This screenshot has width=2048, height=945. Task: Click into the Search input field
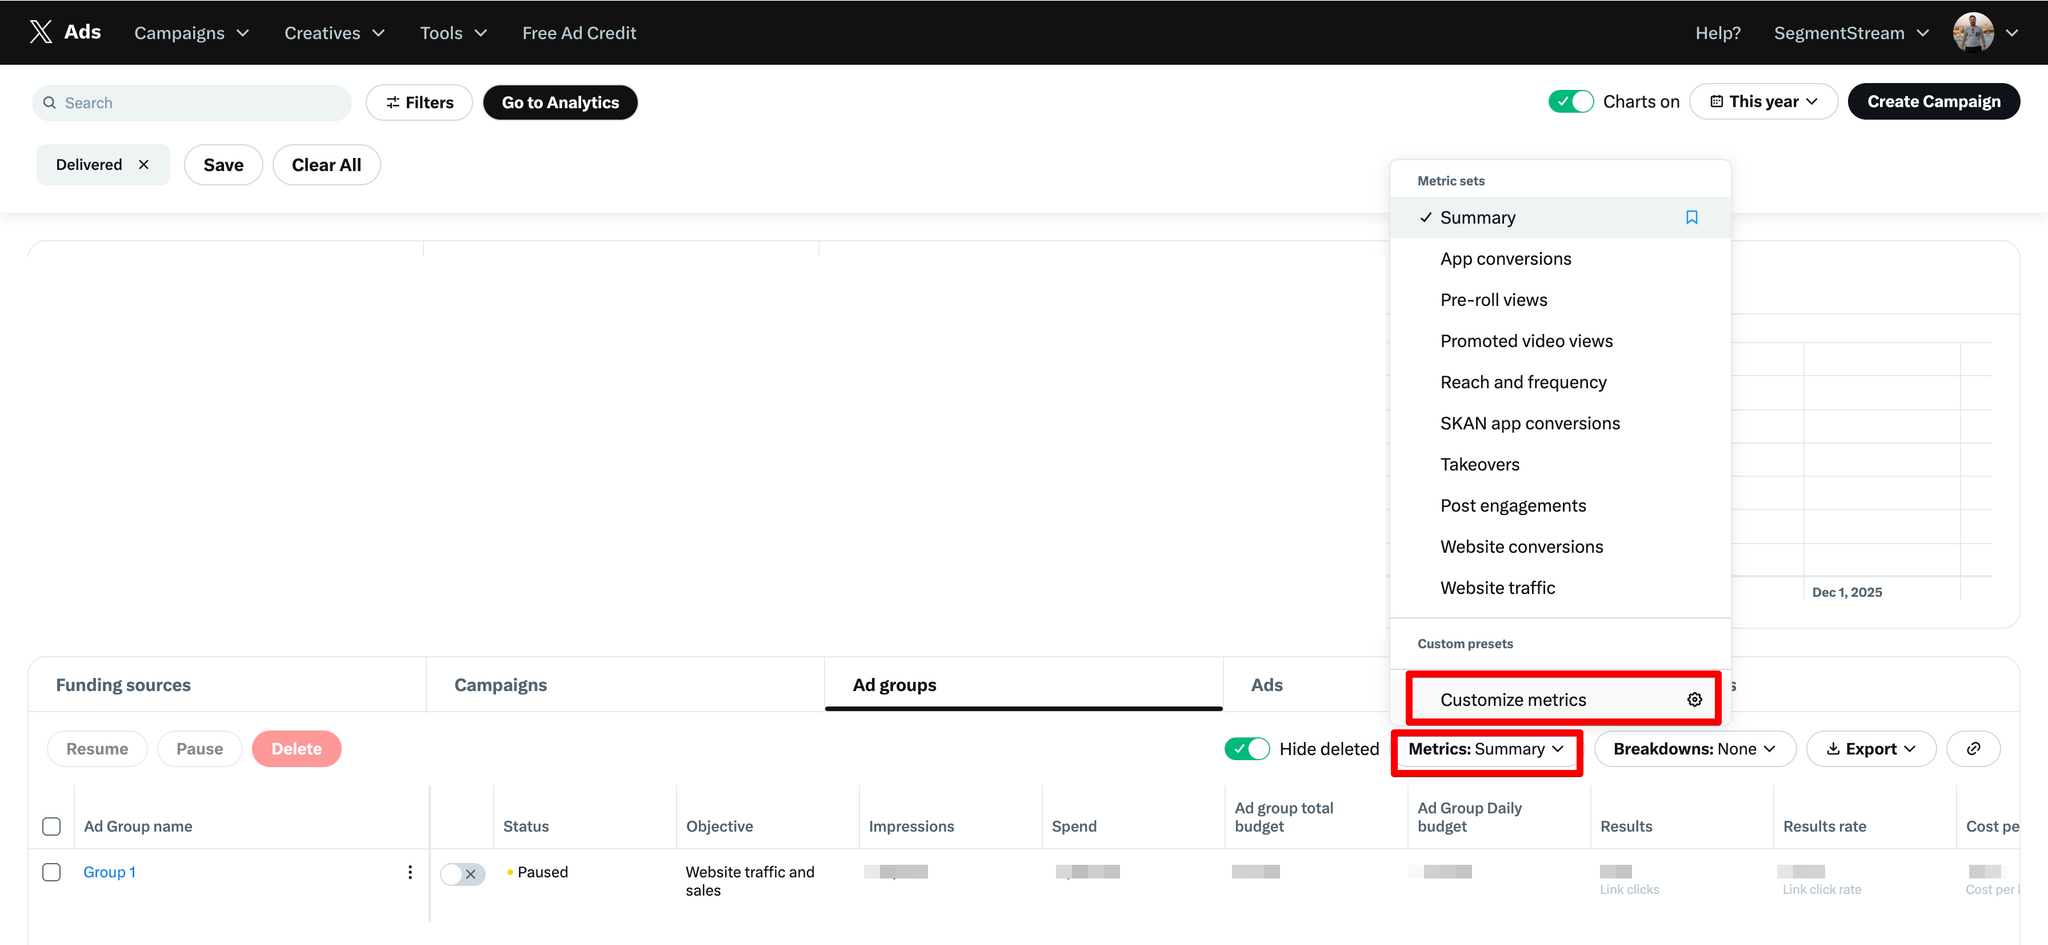200,103
